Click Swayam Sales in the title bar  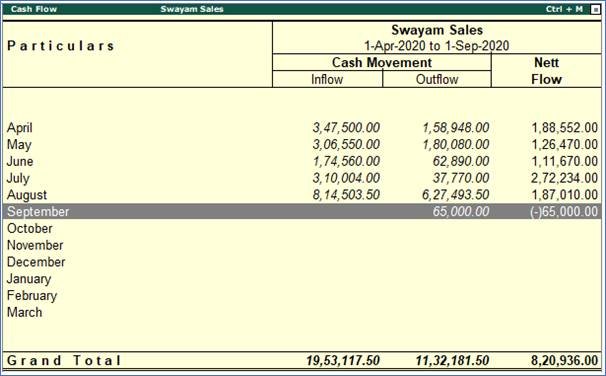[192, 9]
